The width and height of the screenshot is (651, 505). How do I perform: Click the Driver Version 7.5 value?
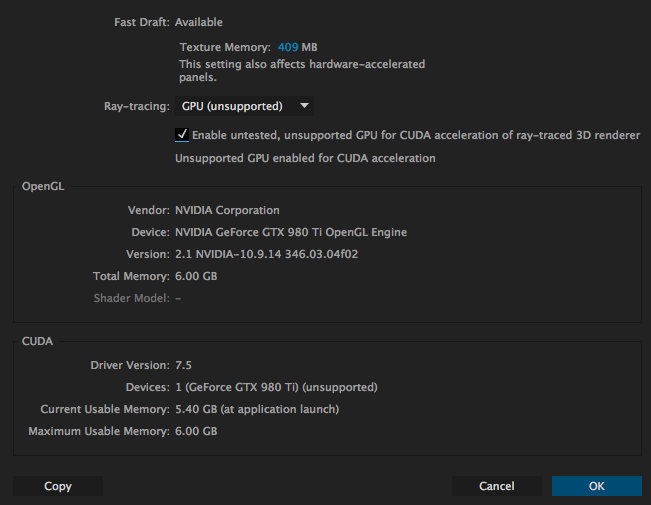point(183,366)
